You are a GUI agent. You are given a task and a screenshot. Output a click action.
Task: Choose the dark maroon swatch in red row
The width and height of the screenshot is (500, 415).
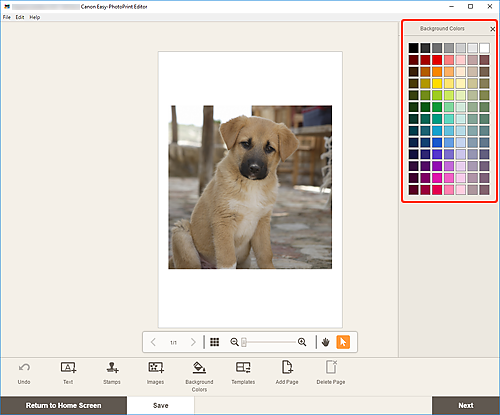tap(413, 60)
